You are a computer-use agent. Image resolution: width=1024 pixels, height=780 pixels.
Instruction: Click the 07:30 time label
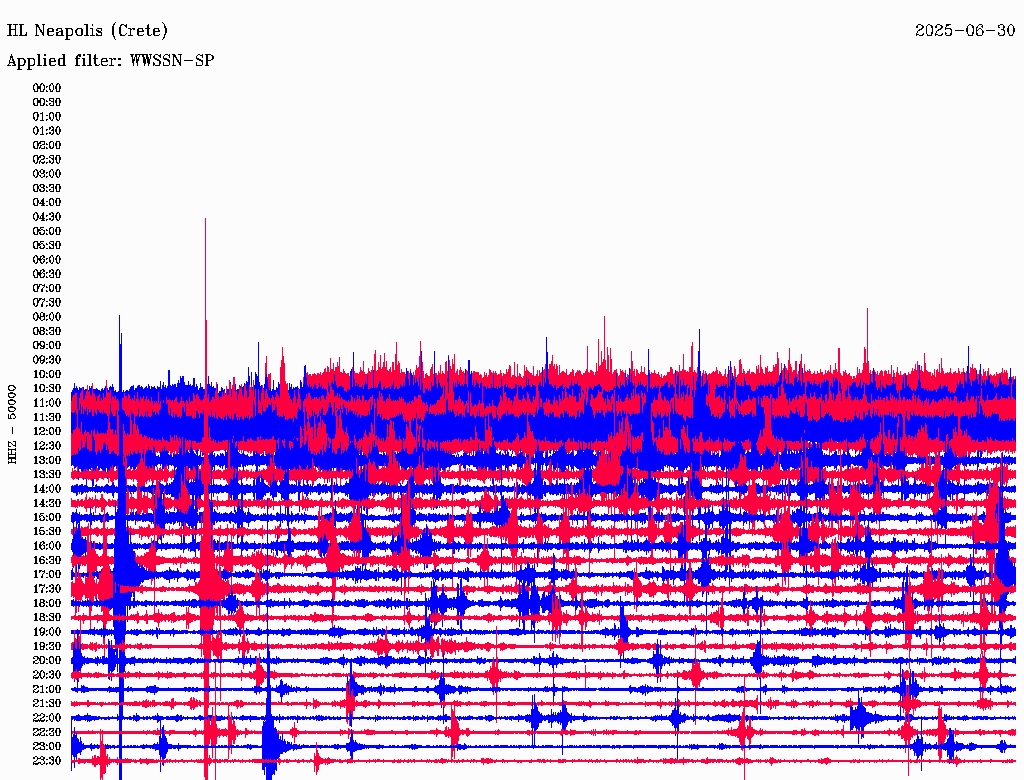(47, 302)
